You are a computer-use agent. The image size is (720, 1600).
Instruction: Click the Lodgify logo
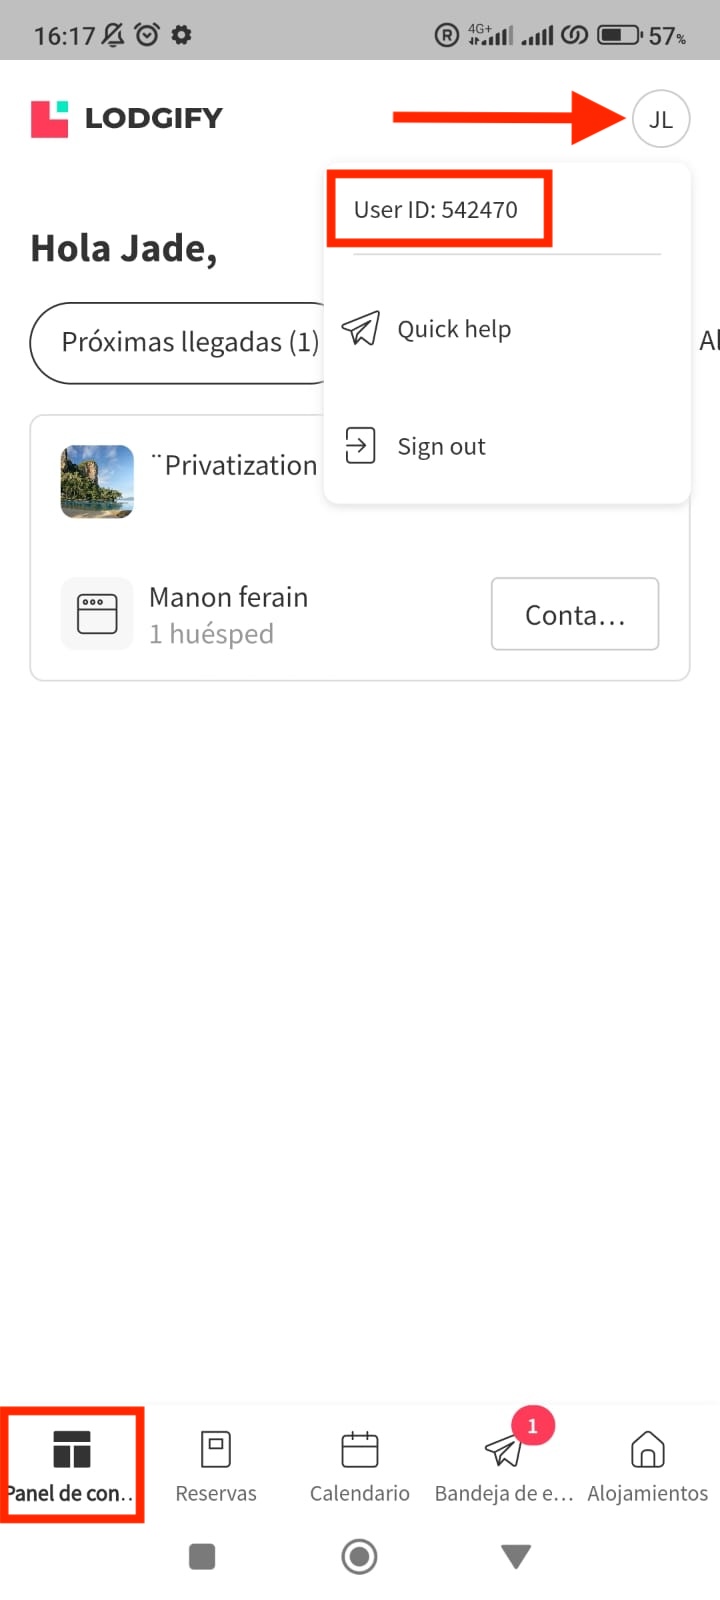[127, 118]
